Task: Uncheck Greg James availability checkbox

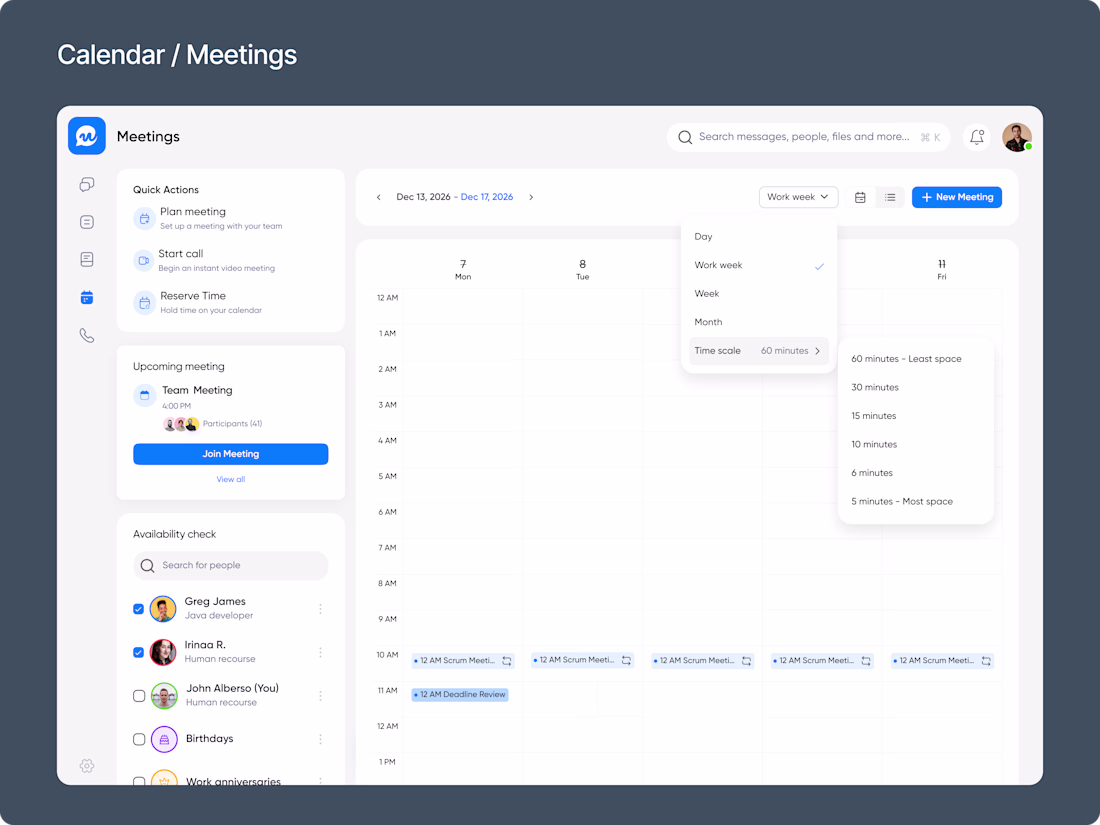Action: click(139, 609)
